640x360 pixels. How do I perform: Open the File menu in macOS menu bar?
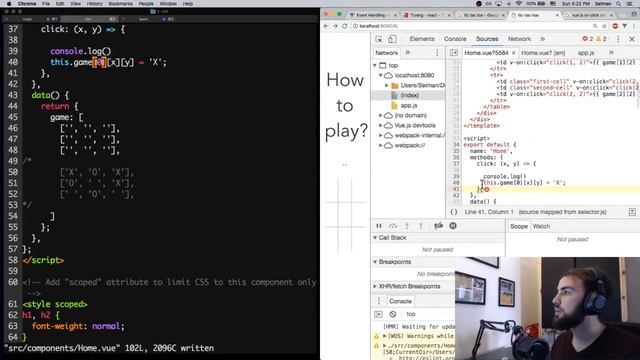click(x=46, y=4)
